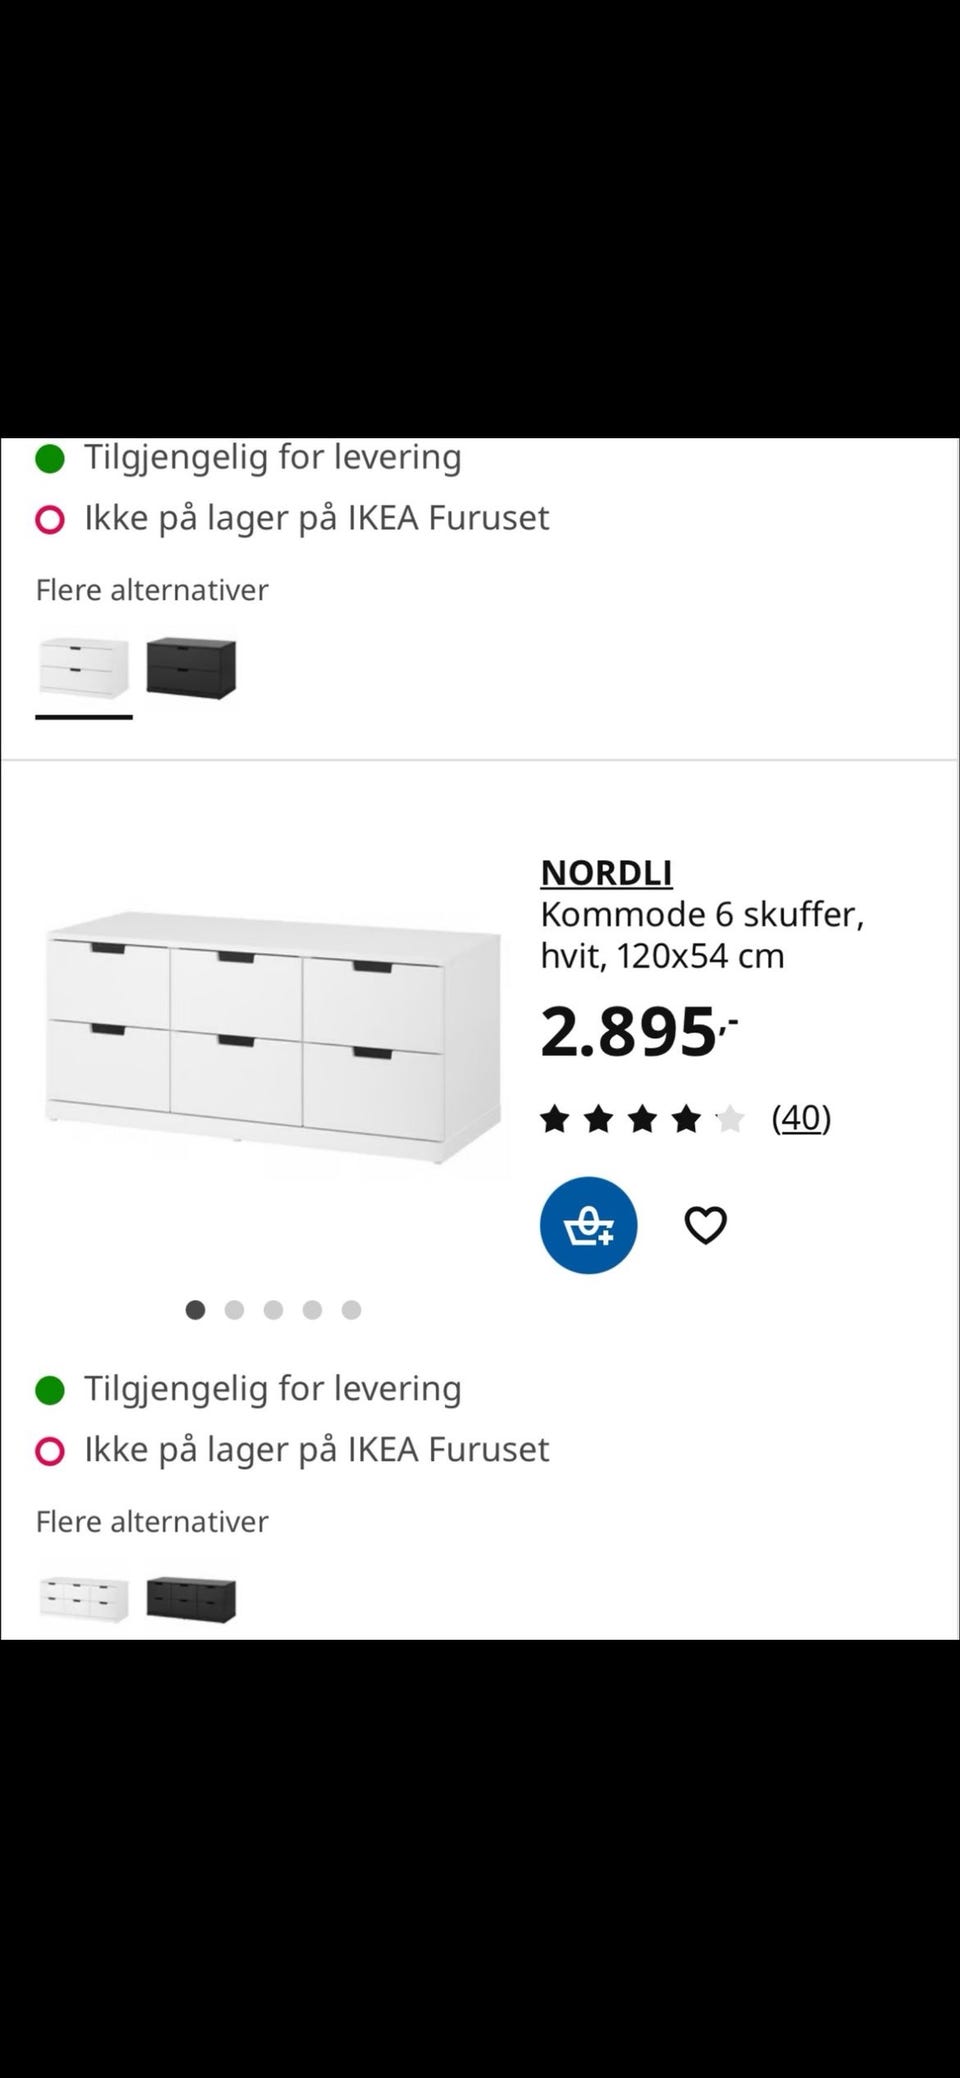Screen dimensions: 960x2078
Task: Open the NORDLI product title link
Action: [x=606, y=873]
